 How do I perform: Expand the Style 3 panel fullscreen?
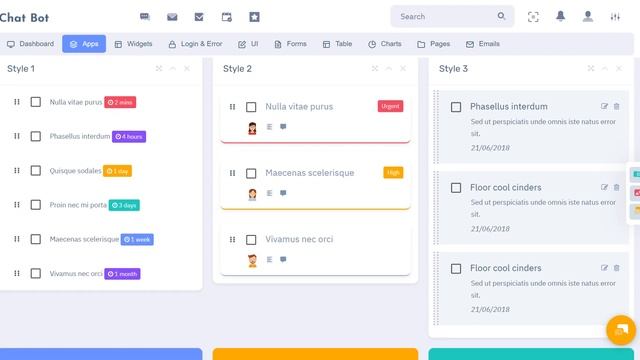pyautogui.click(x=591, y=68)
